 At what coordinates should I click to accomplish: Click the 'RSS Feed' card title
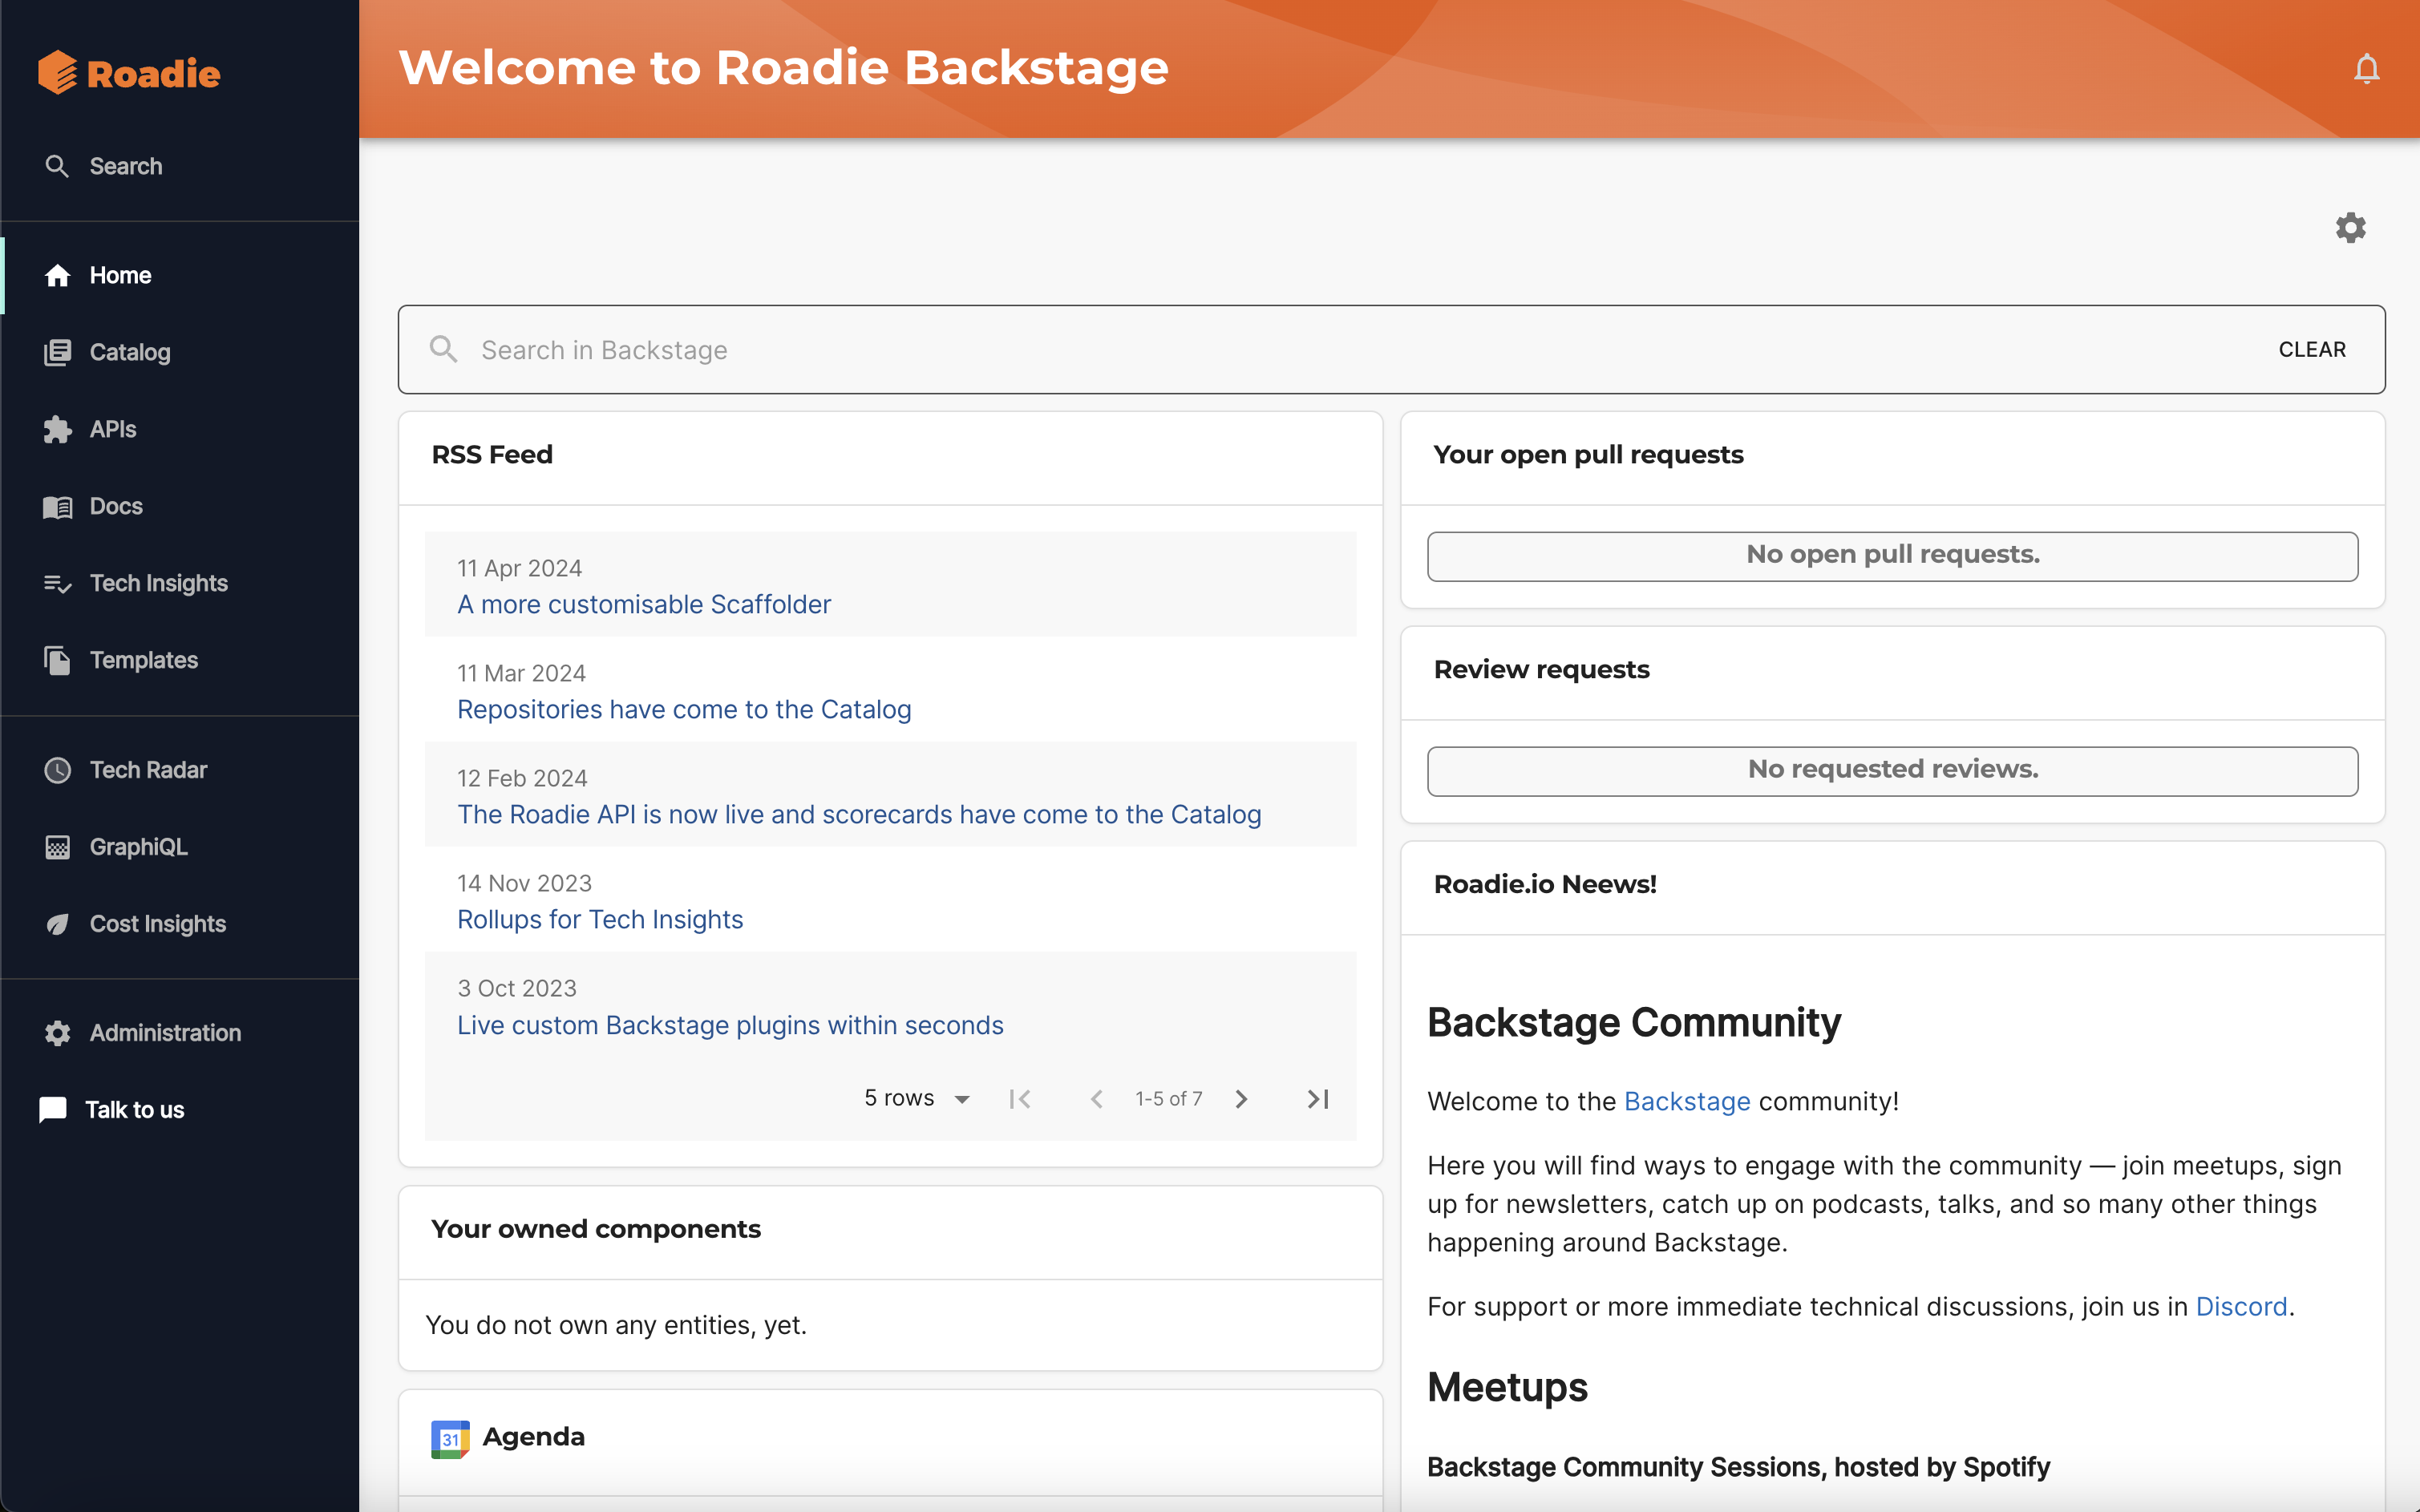(x=492, y=455)
